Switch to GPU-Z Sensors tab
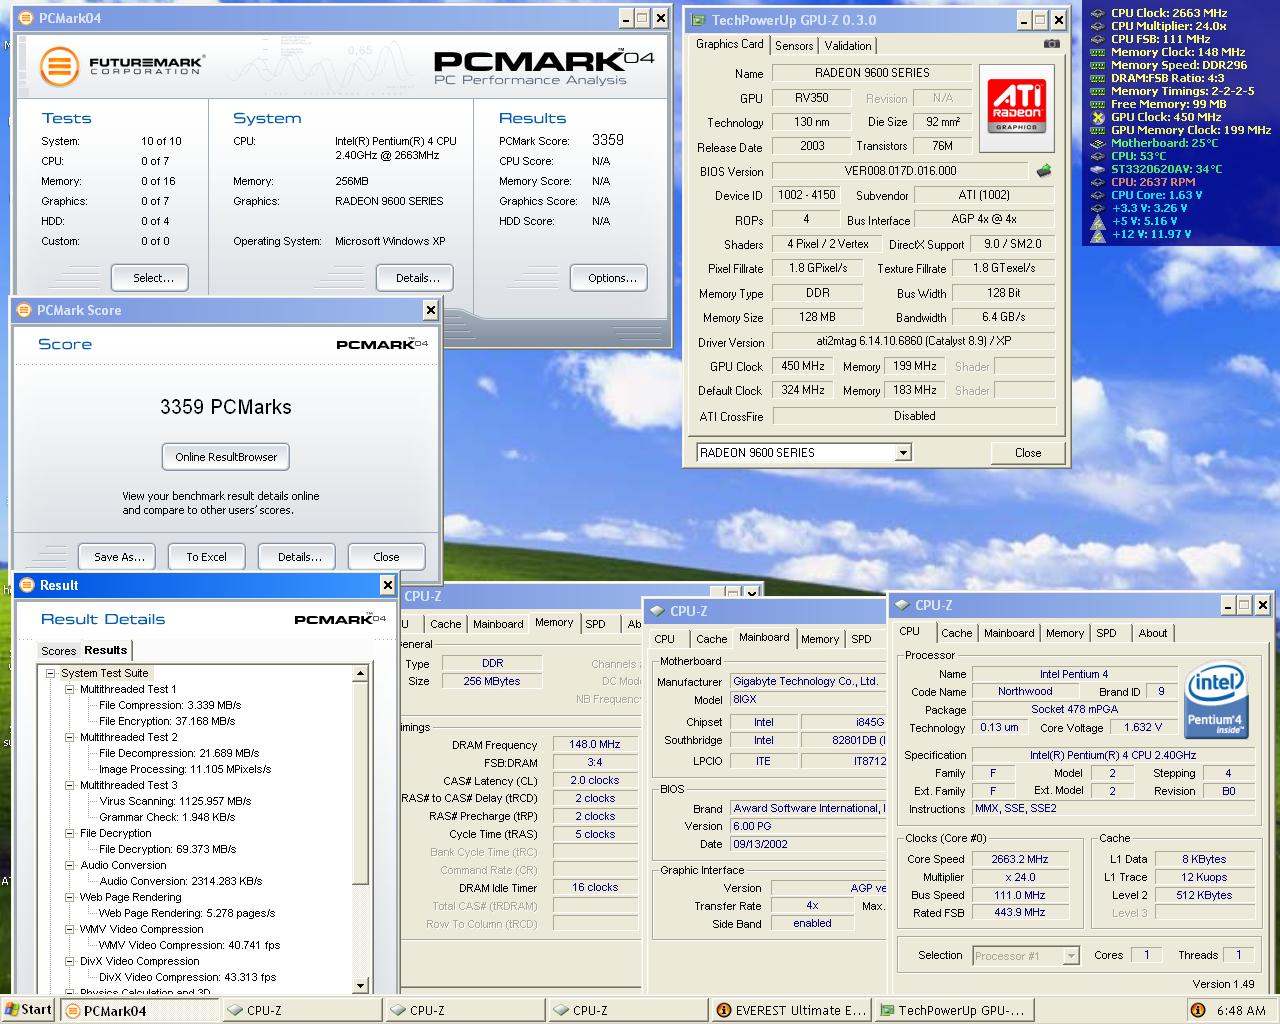The height and width of the screenshot is (1024, 1280). [794, 45]
